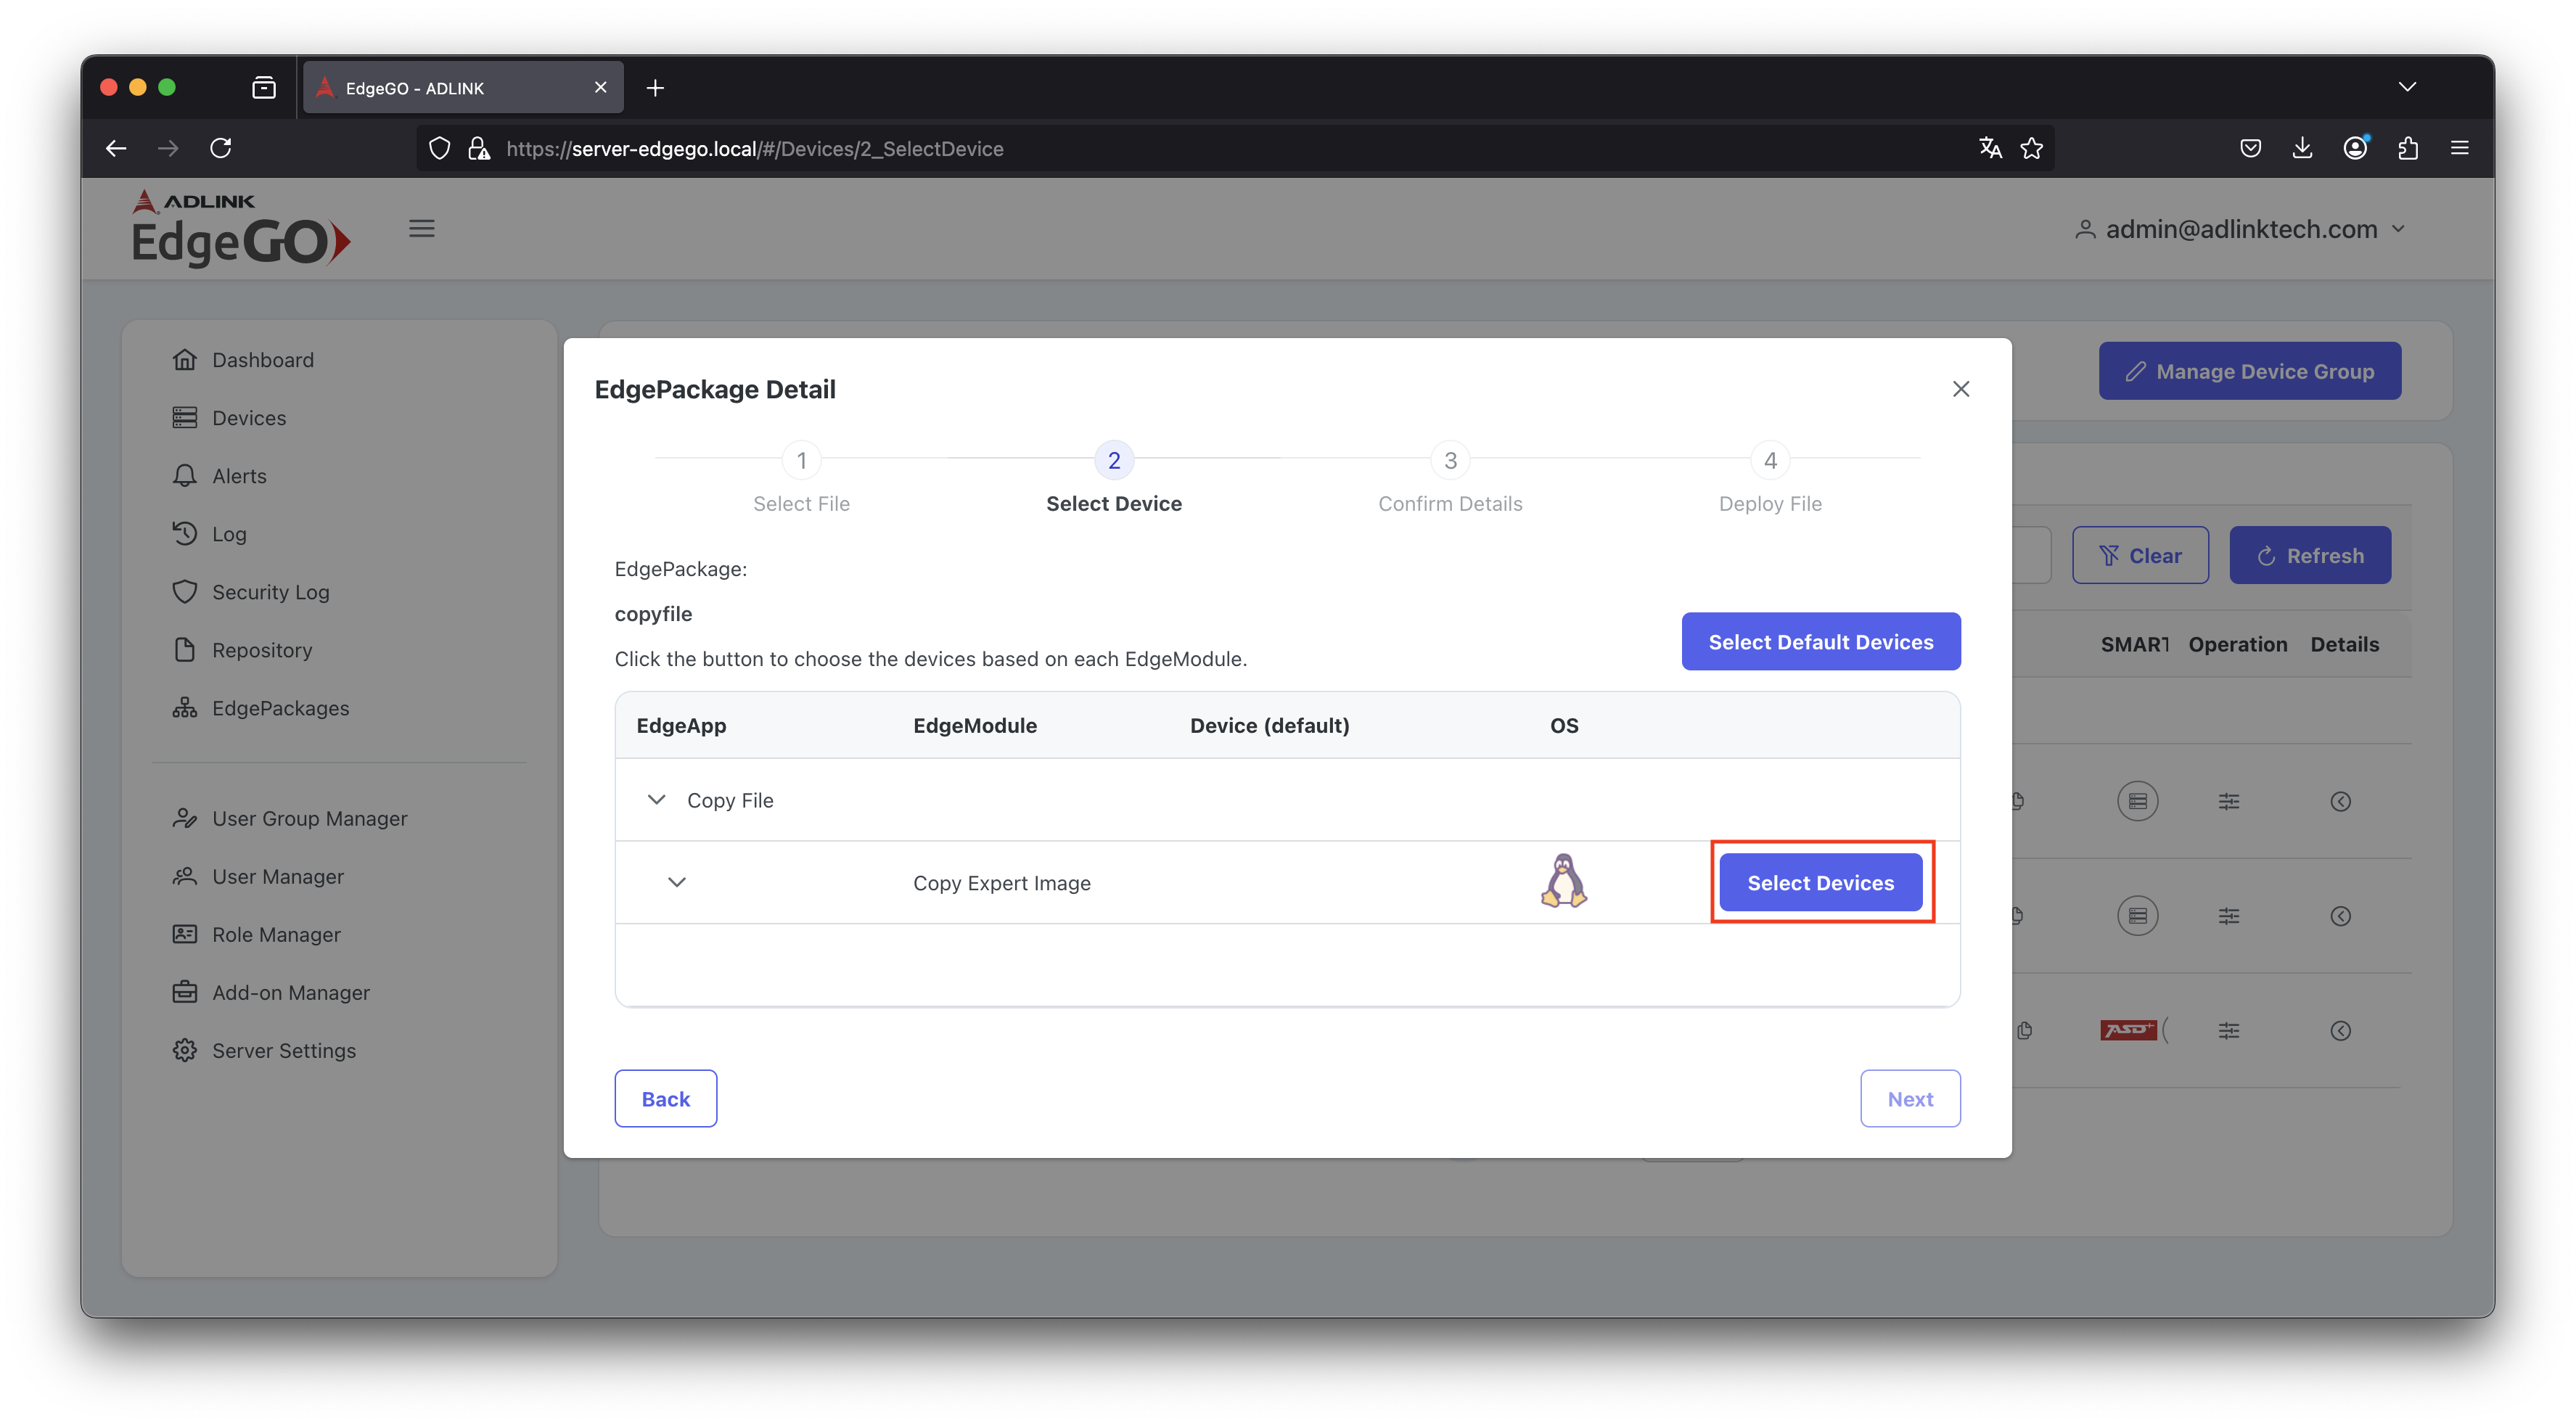The width and height of the screenshot is (2576, 1425).
Task: Open the admin account dropdown
Action: (2240, 229)
